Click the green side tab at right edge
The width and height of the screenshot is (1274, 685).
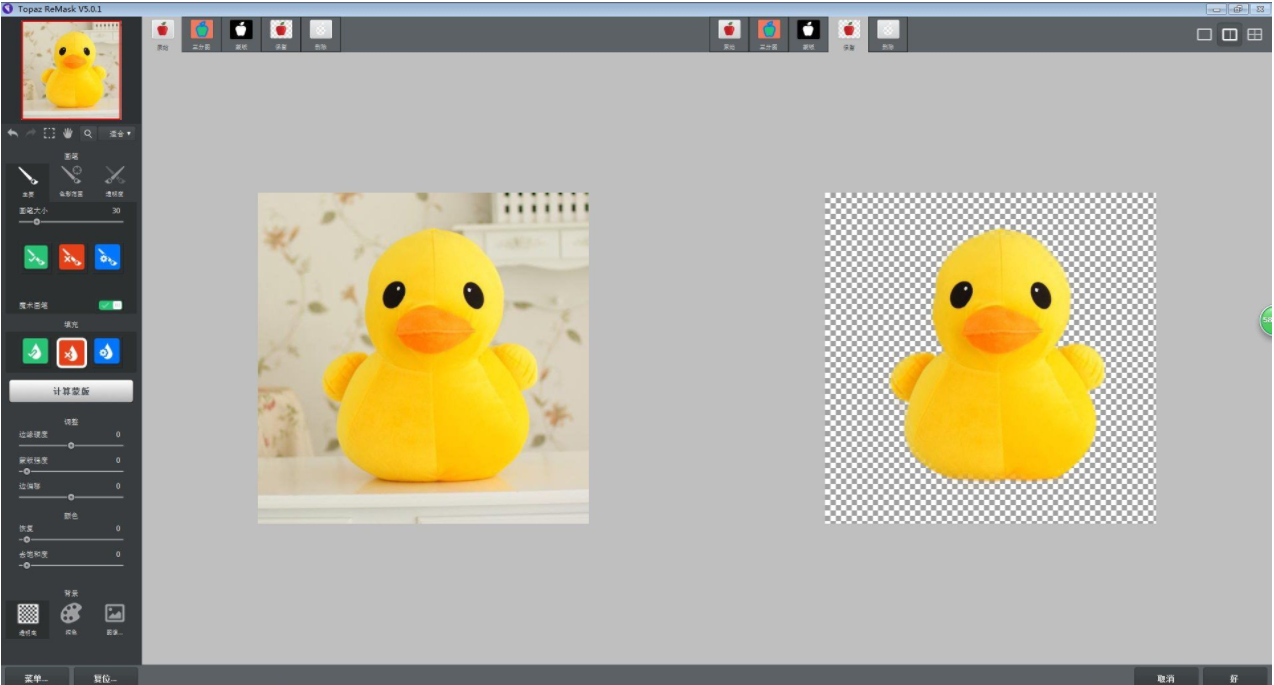click(x=1266, y=321)
